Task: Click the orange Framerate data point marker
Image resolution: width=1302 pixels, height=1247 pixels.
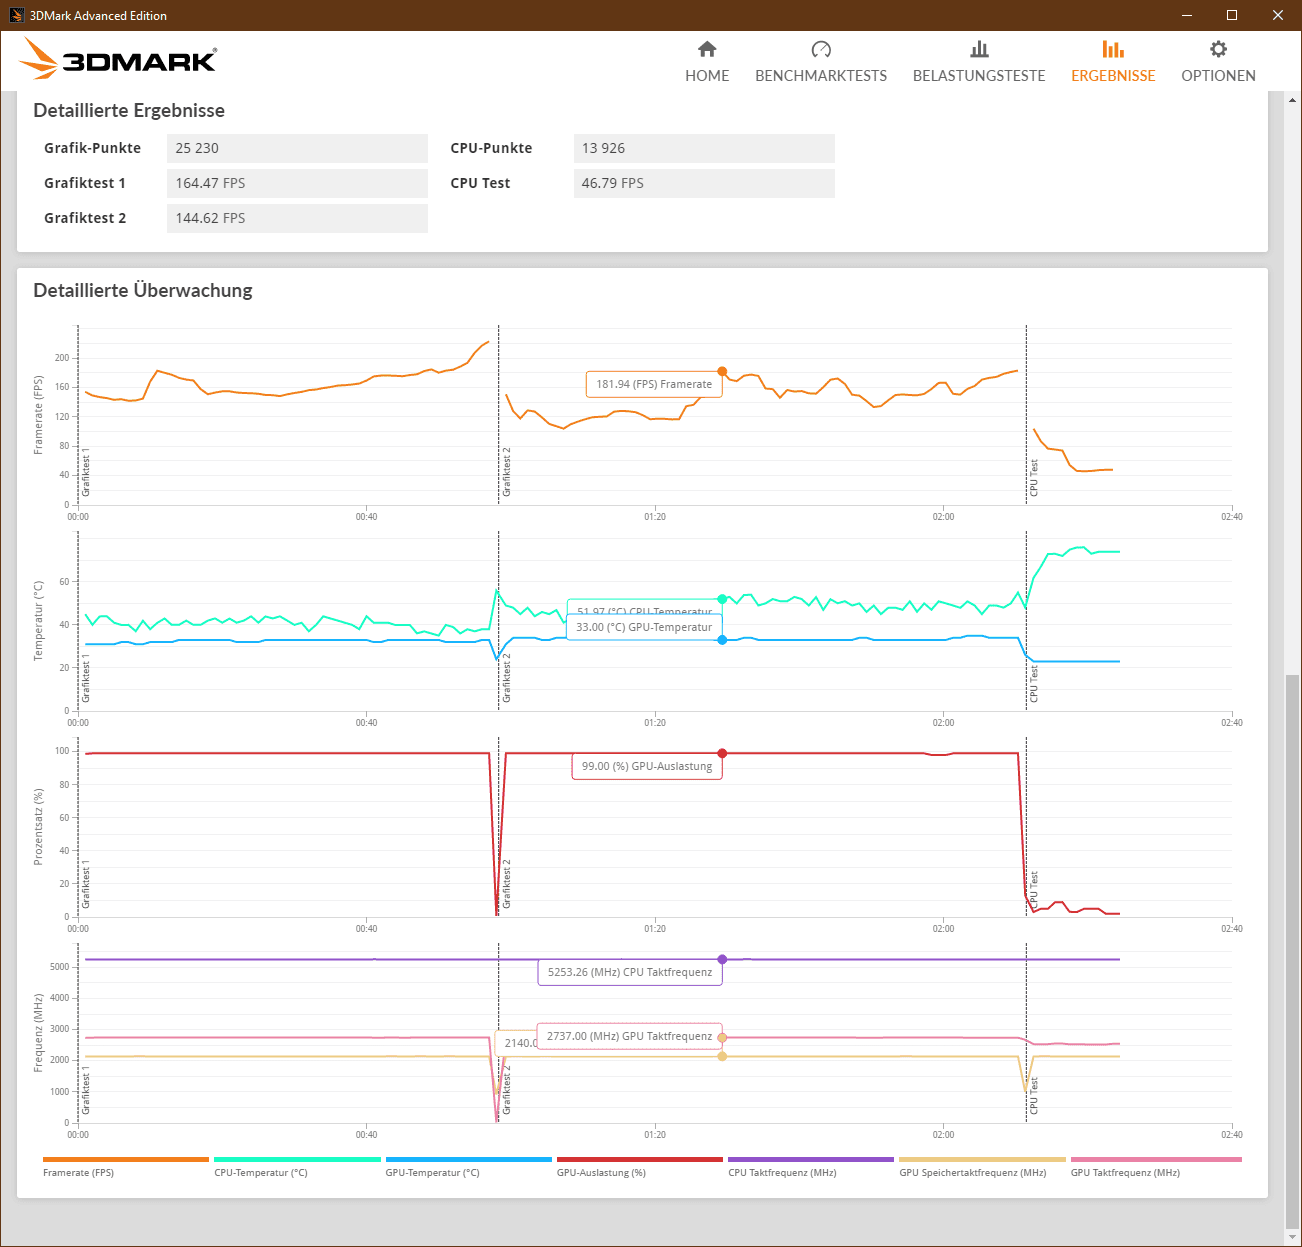Action: (722, 372)
